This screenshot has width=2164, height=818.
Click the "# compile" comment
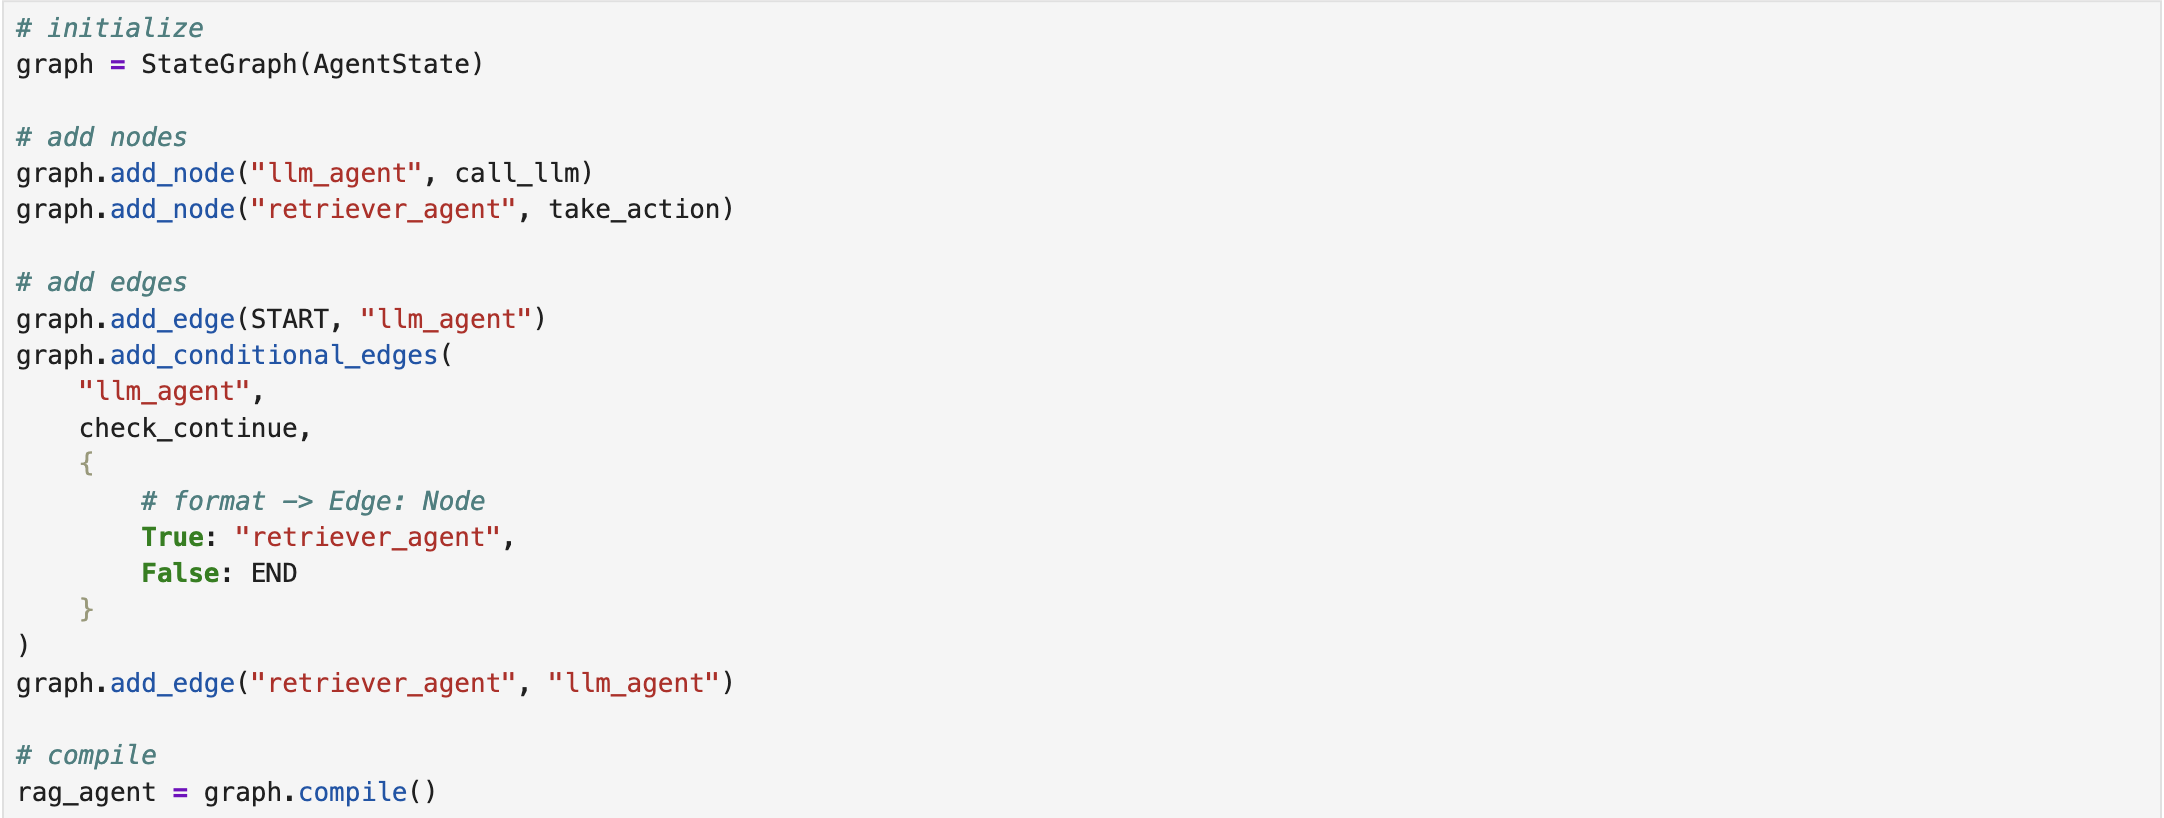87,755
